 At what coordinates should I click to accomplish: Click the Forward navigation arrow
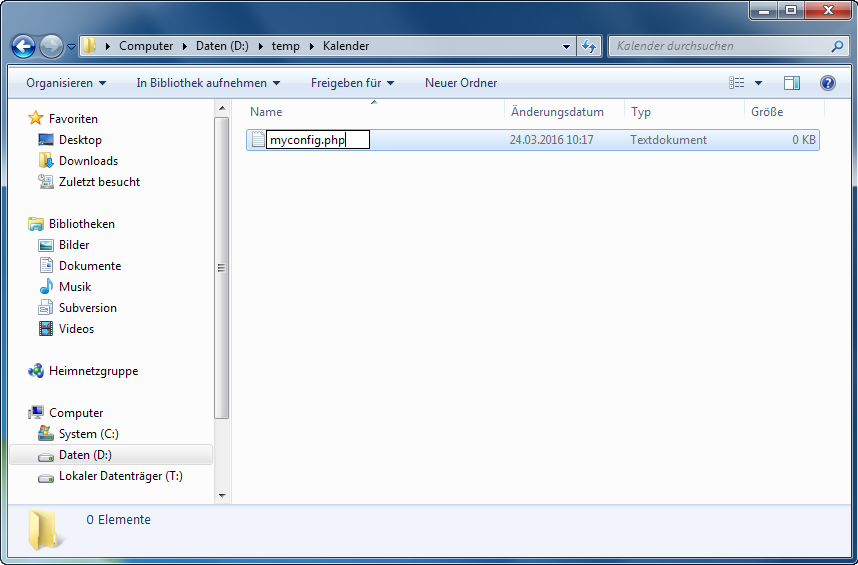coord(51,46)
